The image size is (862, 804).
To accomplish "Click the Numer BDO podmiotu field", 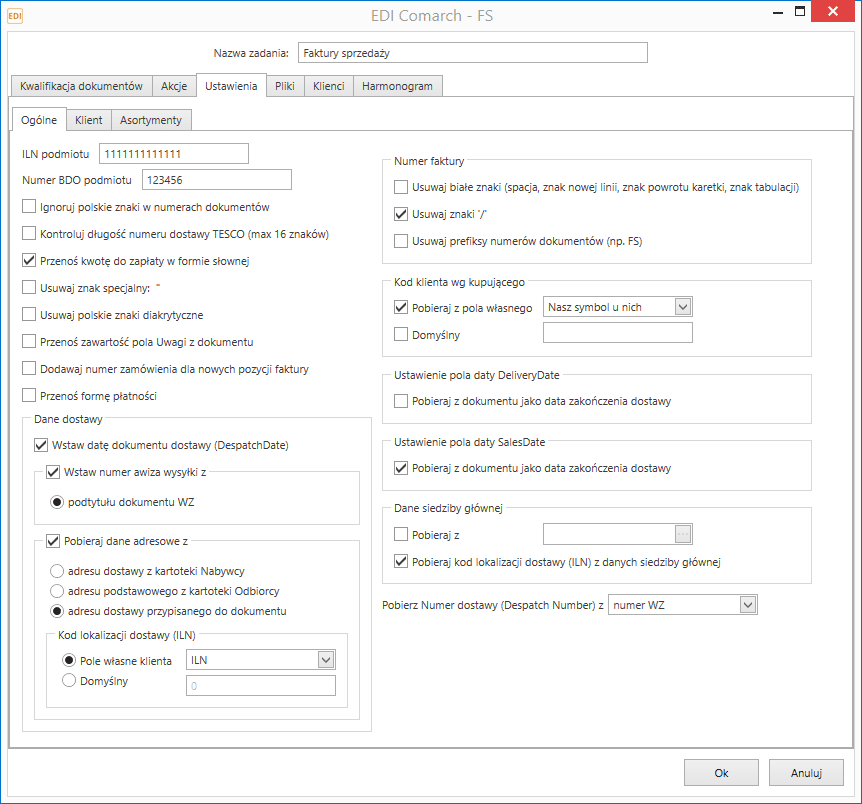I will pos(217,180).
